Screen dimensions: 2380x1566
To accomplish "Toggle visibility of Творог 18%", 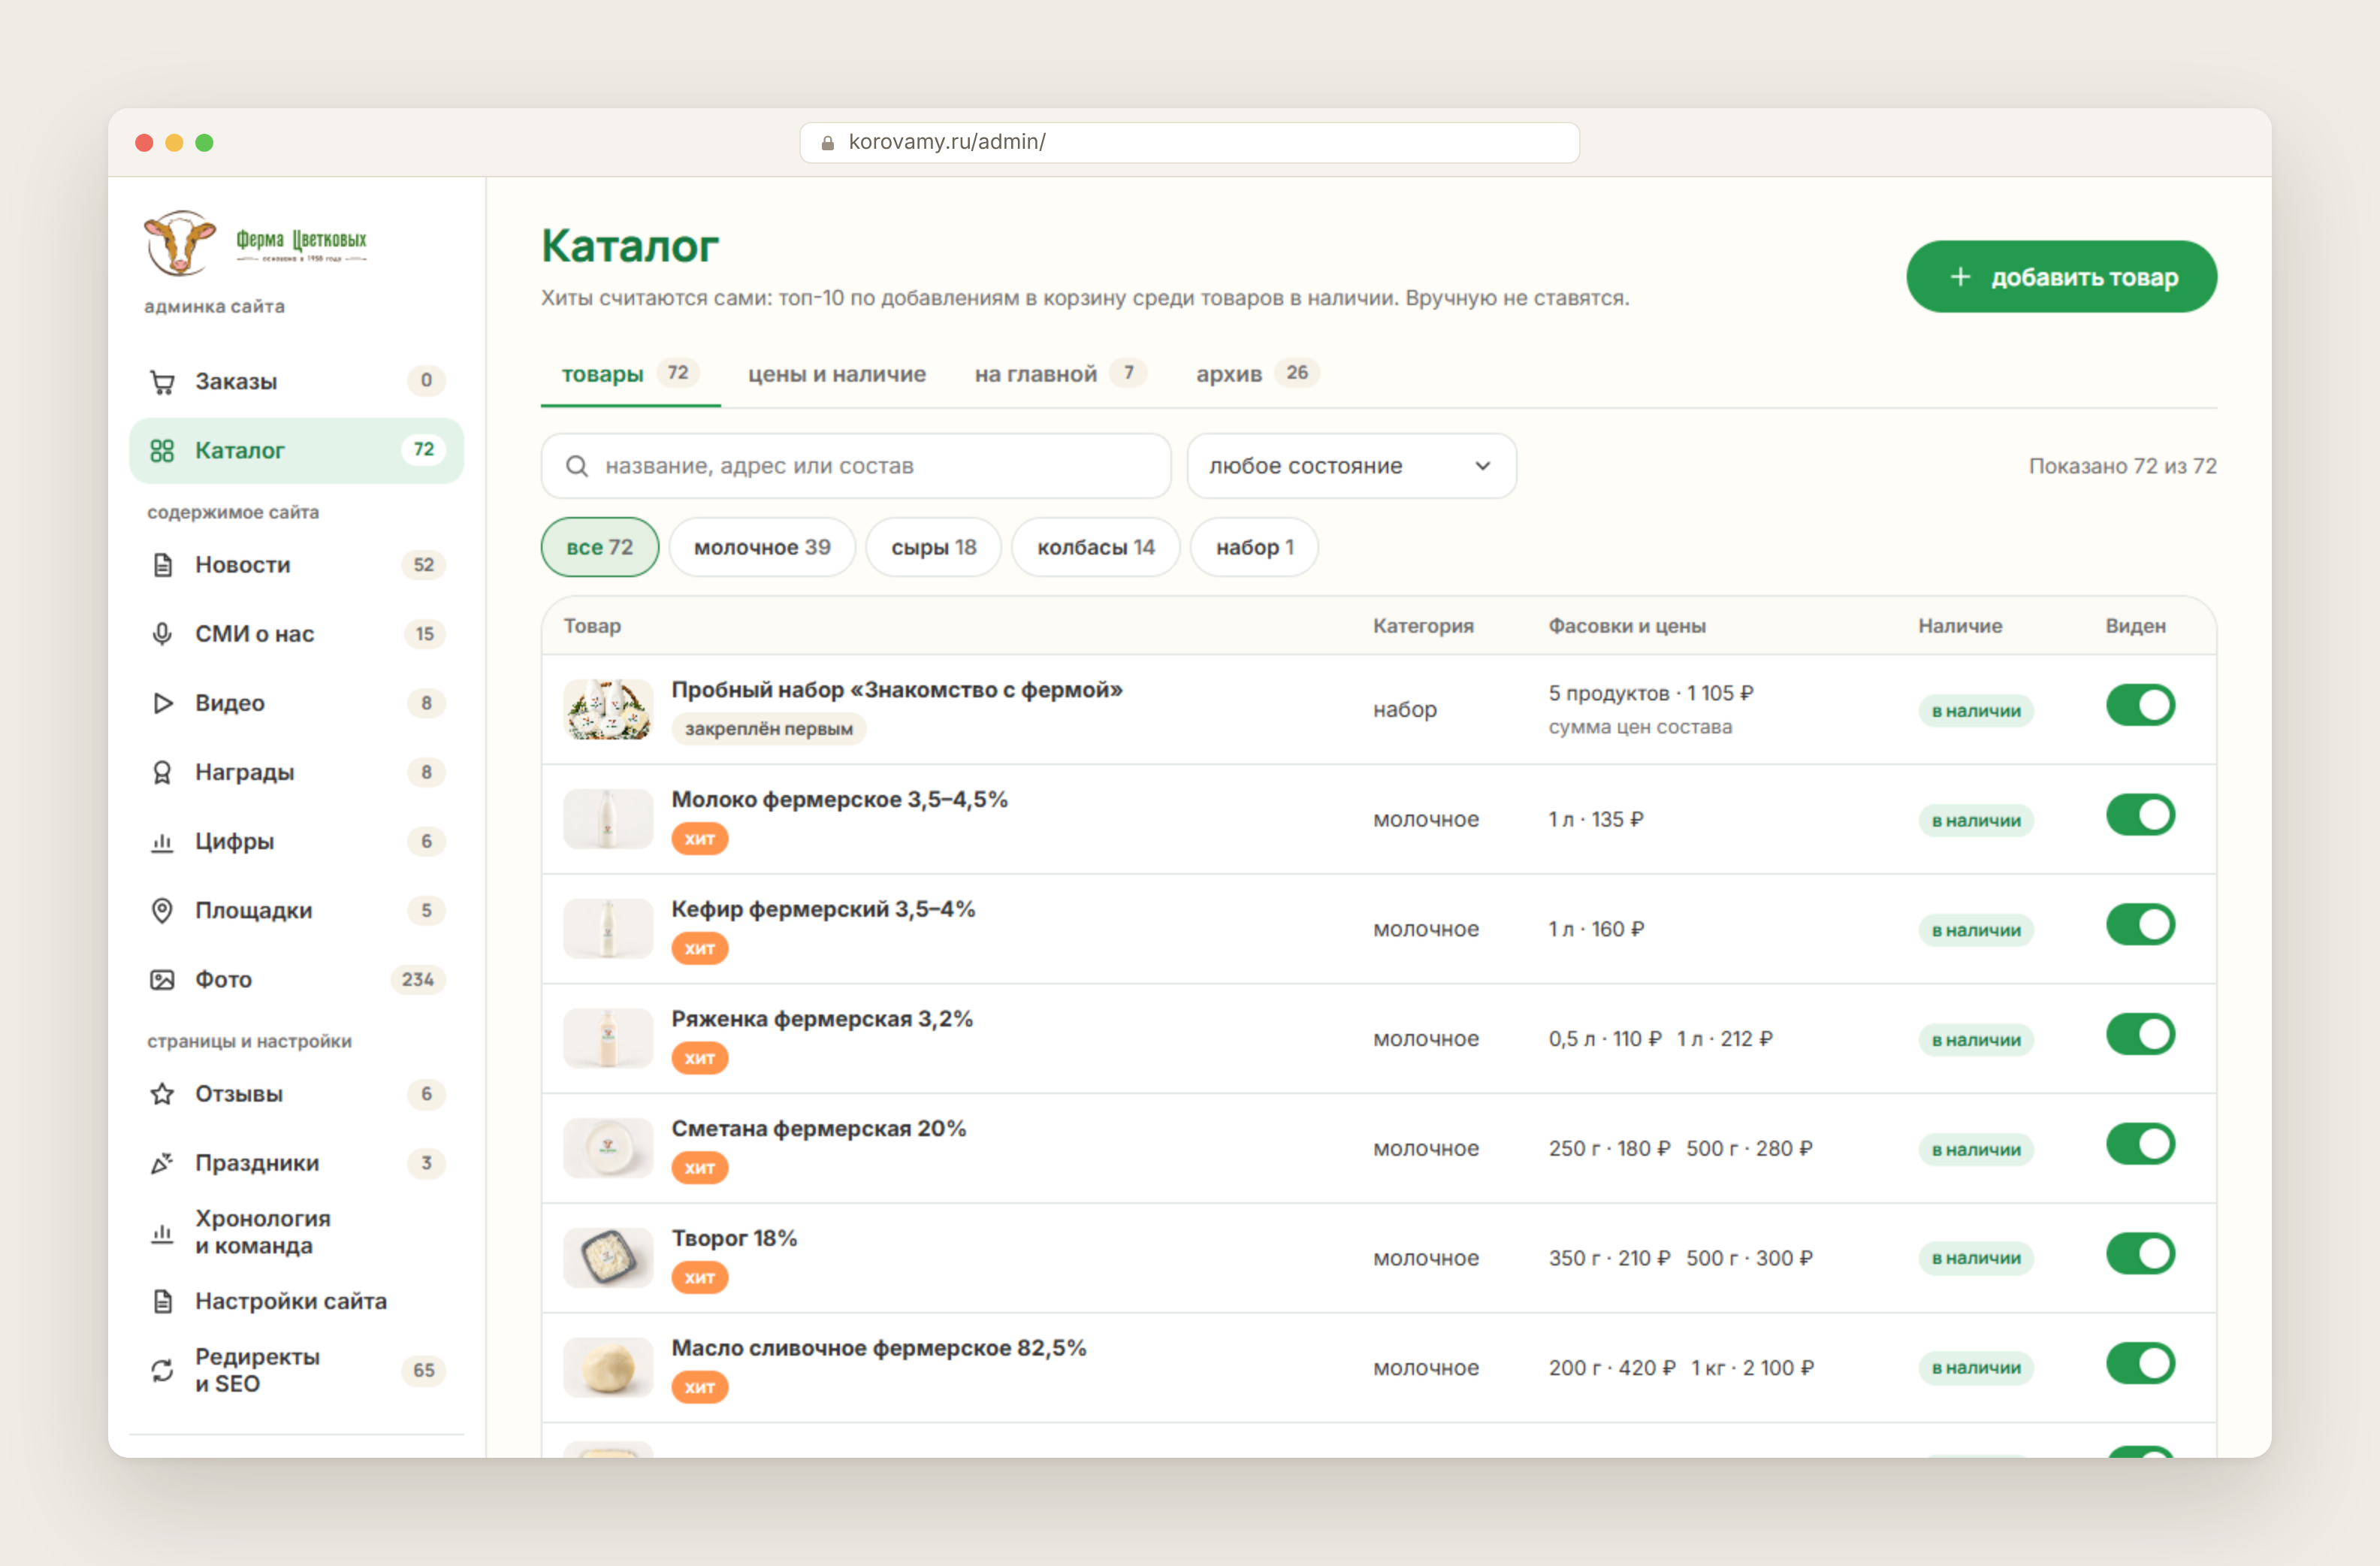I will [x=2140, y=1253].
